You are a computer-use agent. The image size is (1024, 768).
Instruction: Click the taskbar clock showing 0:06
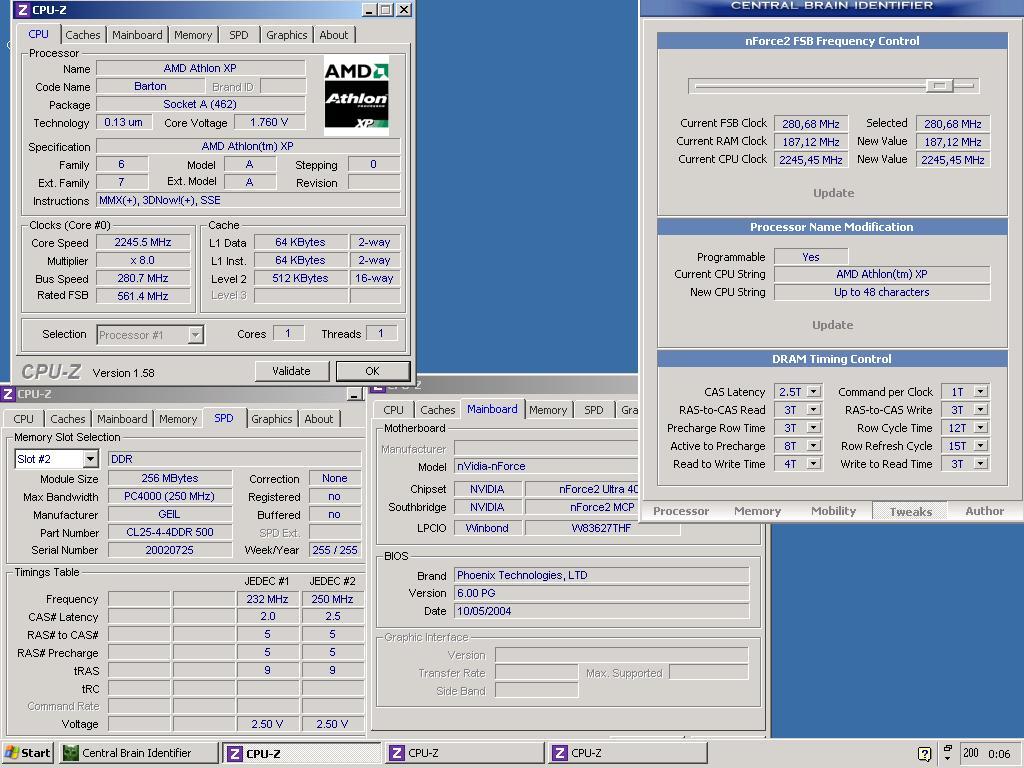click(999, 753)
